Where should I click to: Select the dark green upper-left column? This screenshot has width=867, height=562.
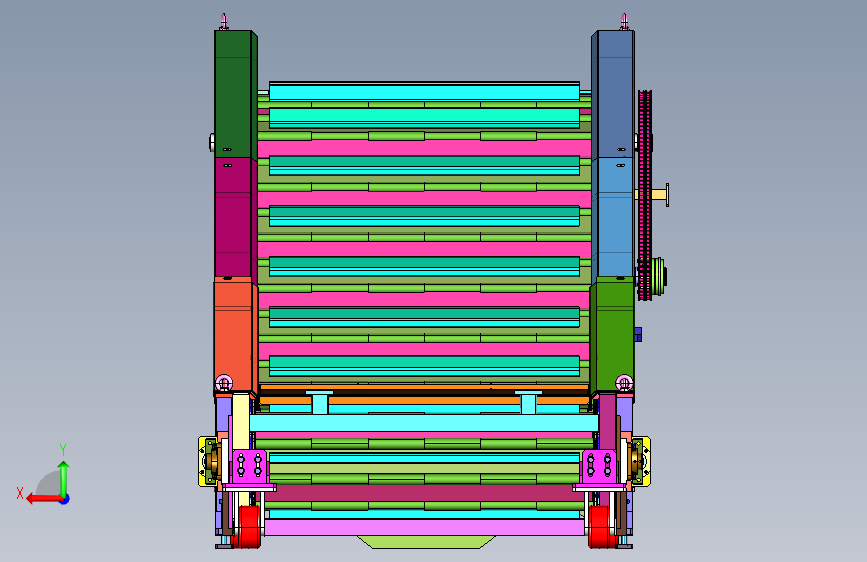click(236, 94)
